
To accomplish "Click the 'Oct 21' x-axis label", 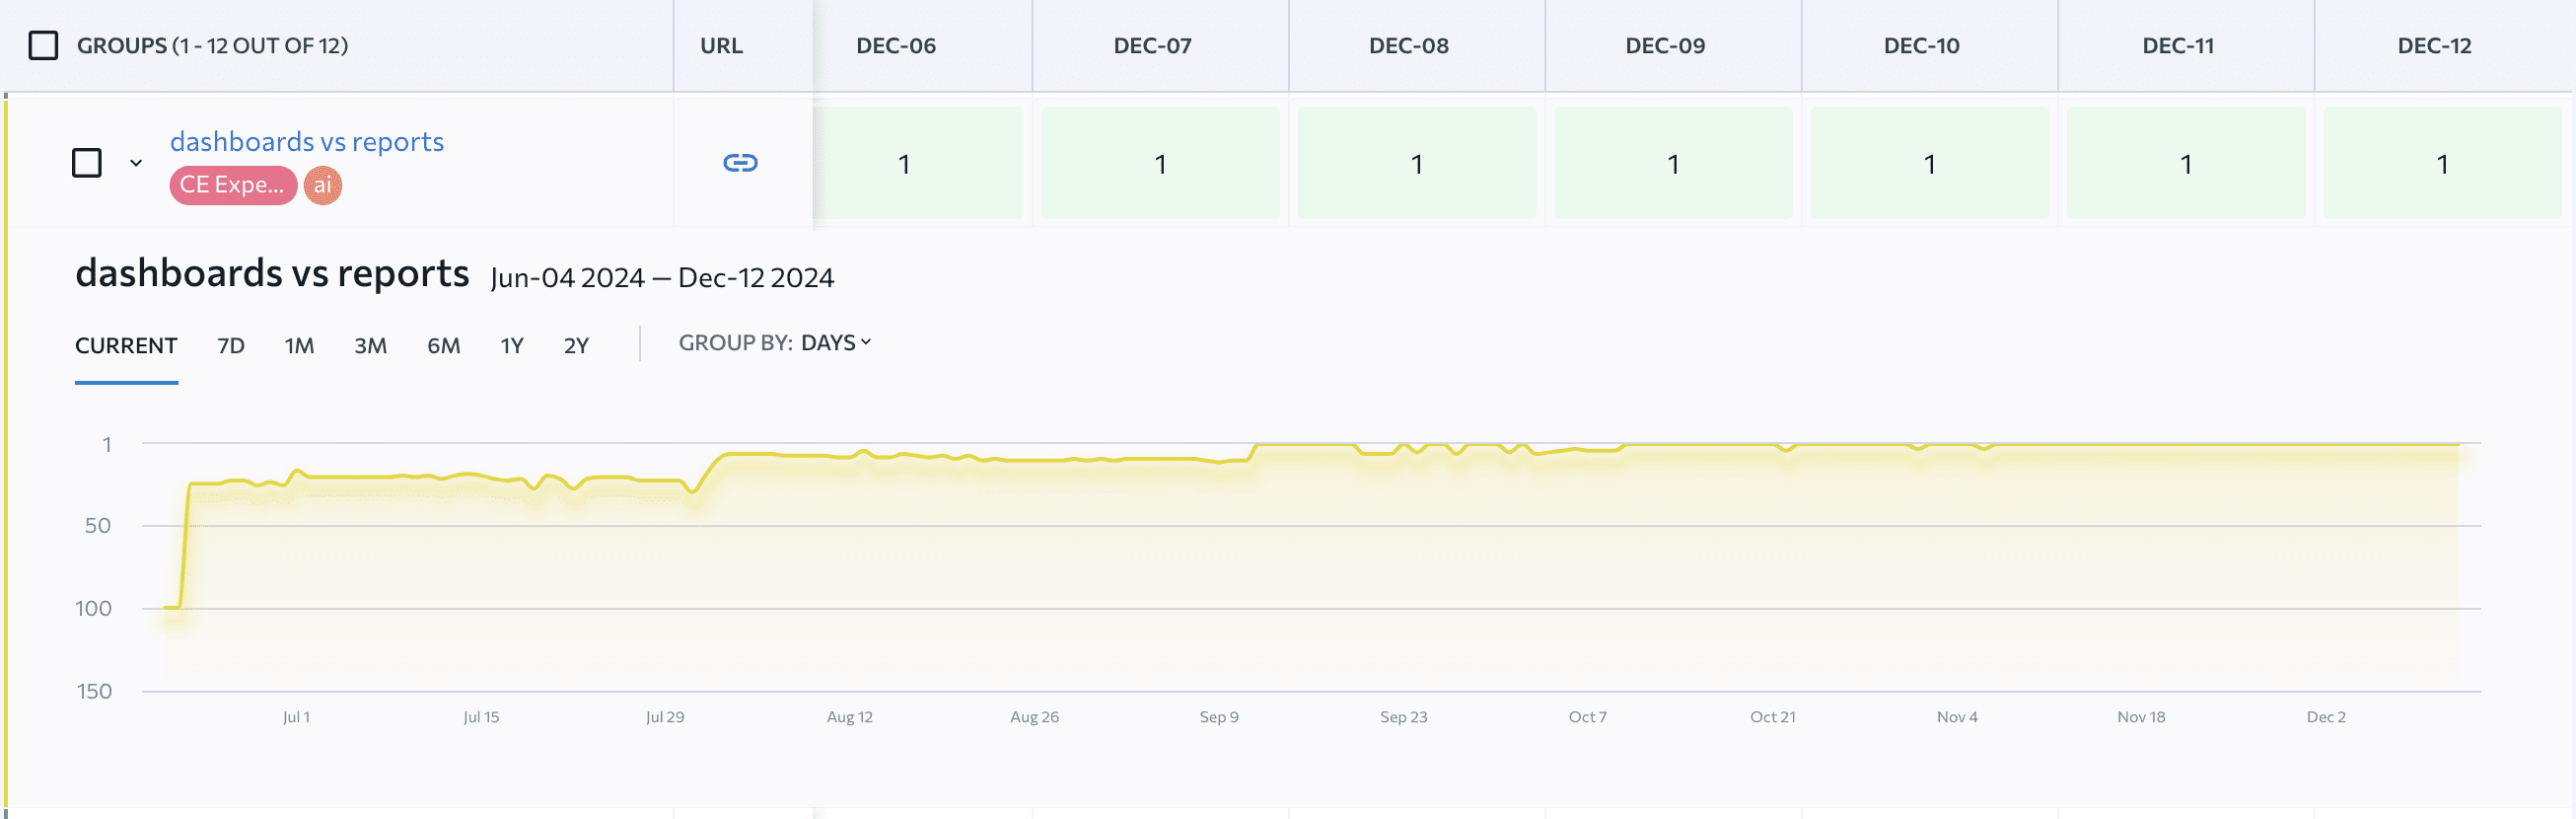I will tap(1773, 717).
